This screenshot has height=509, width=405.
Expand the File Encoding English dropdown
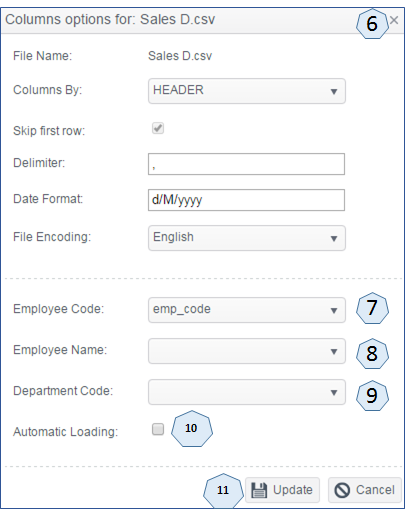tap(247, 238)
